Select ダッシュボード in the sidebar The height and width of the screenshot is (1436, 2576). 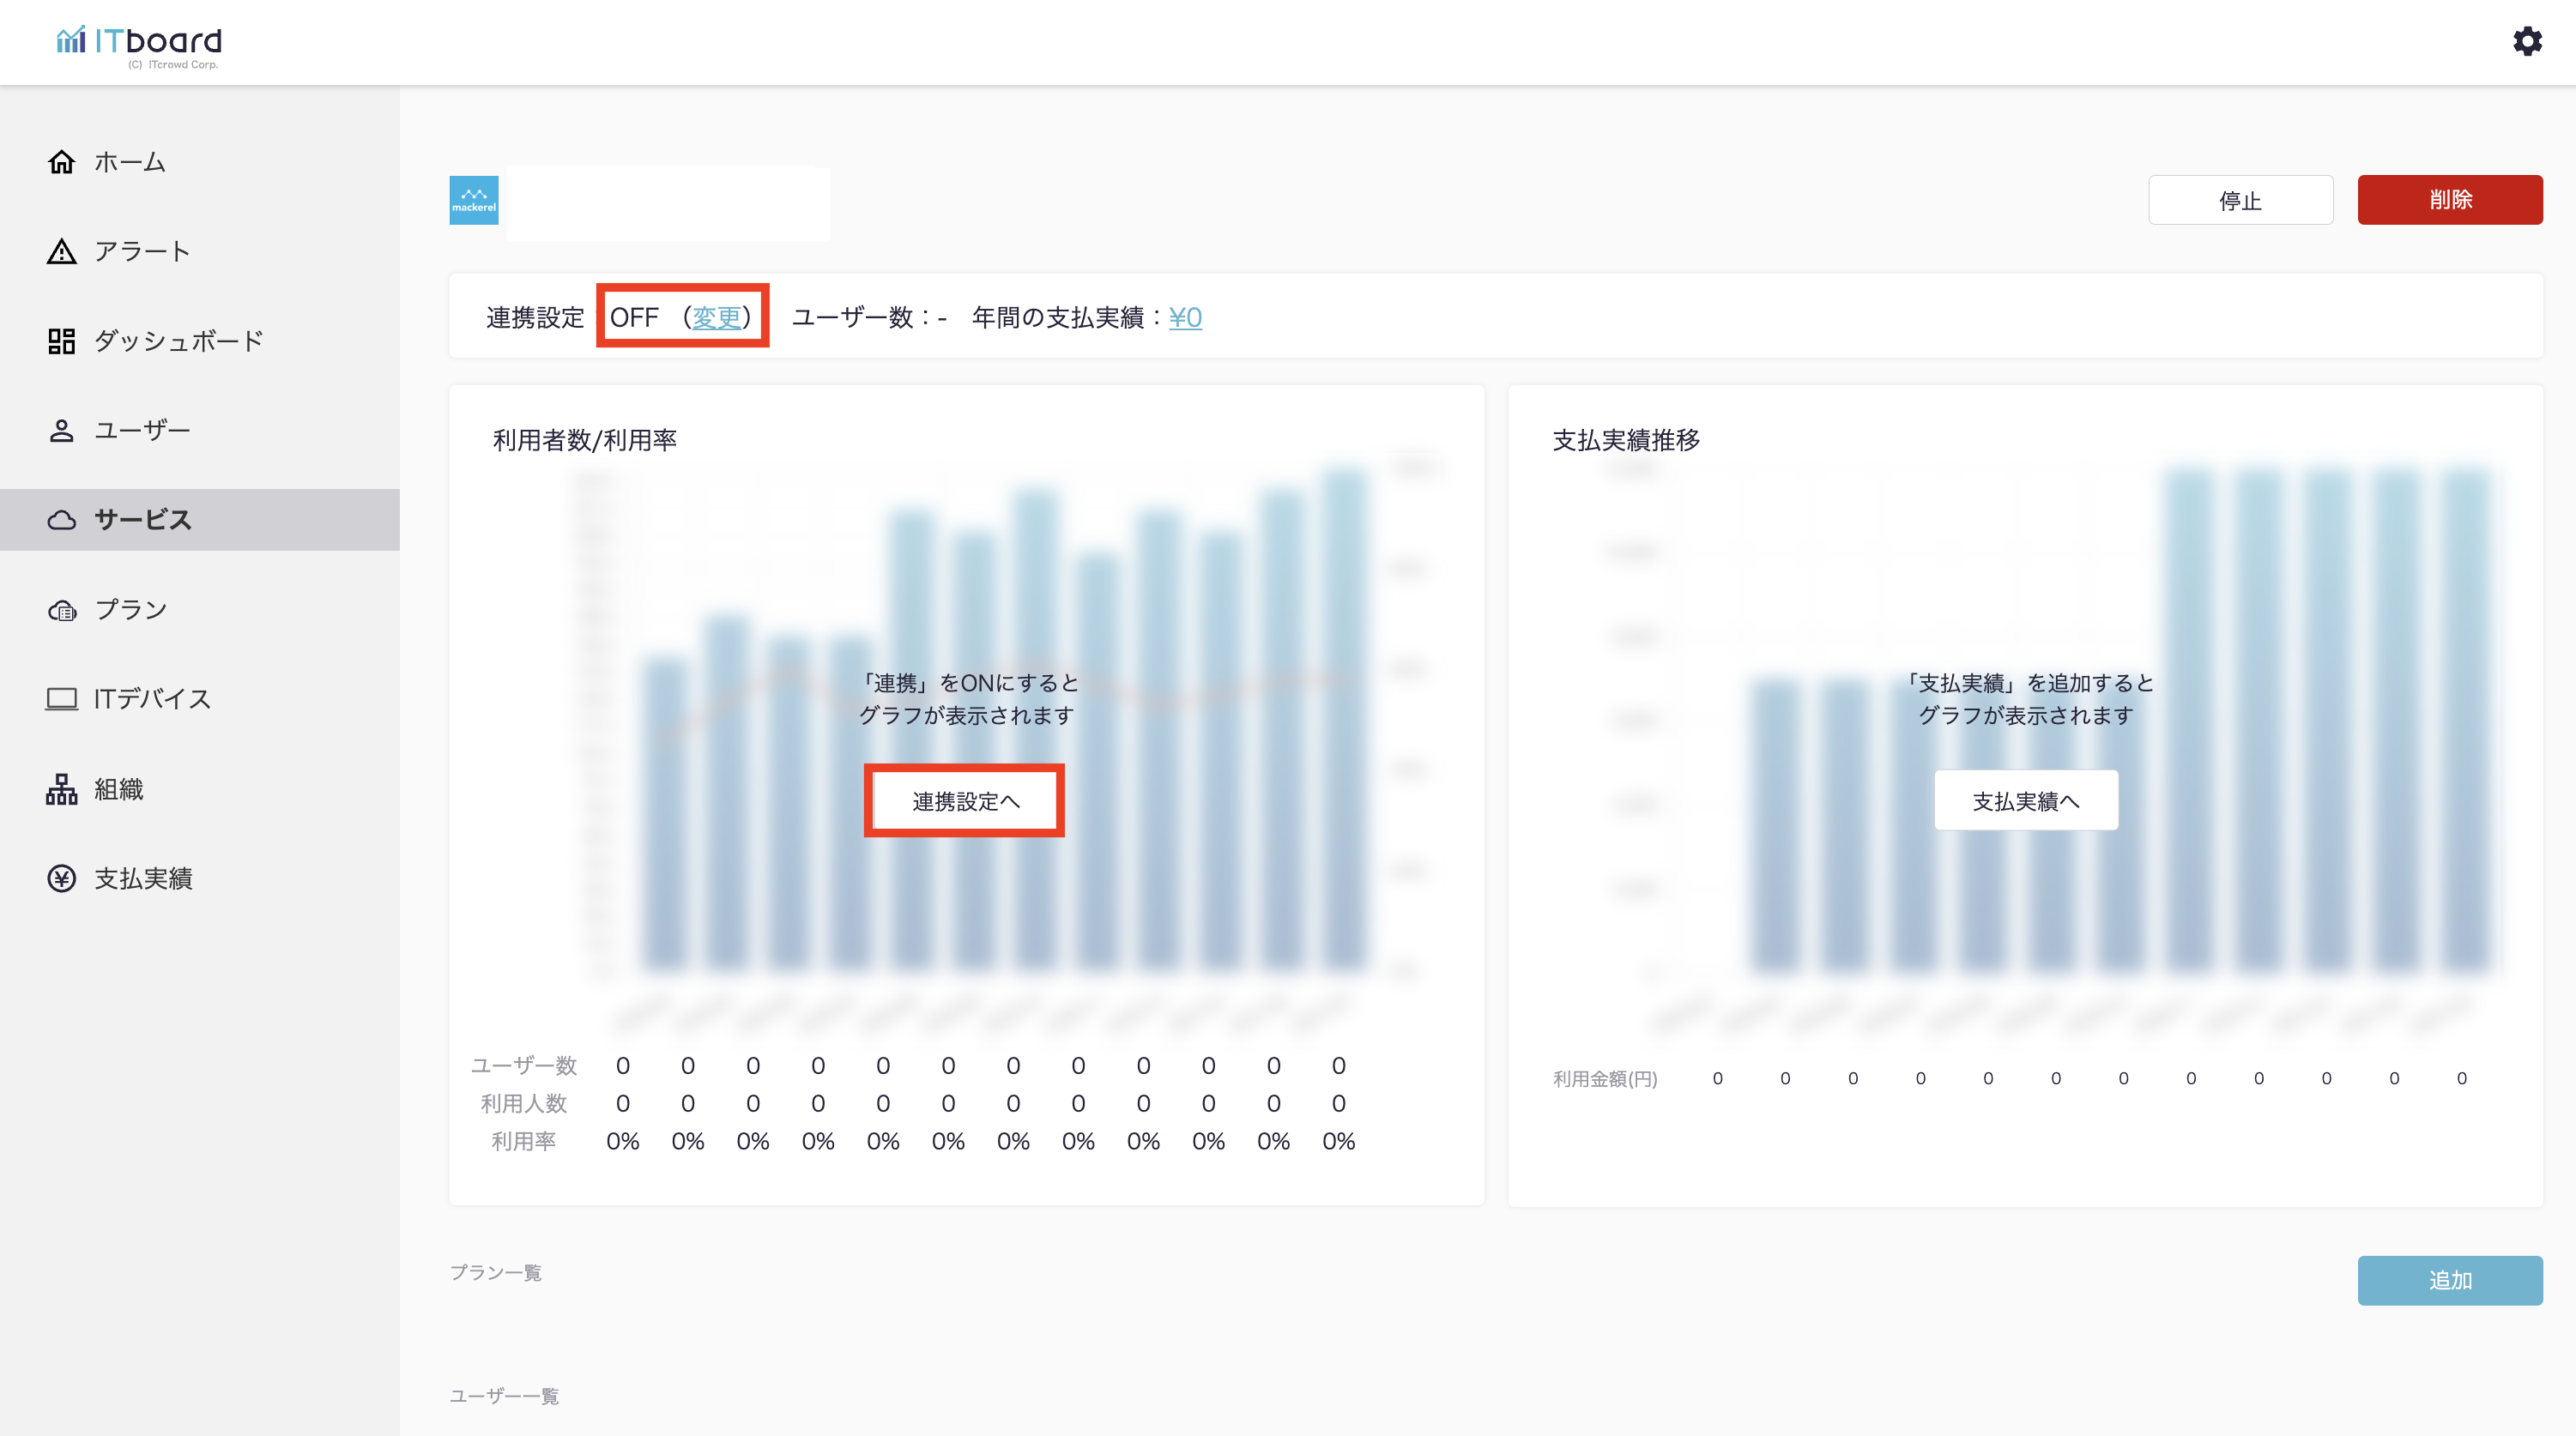point(178,341)
